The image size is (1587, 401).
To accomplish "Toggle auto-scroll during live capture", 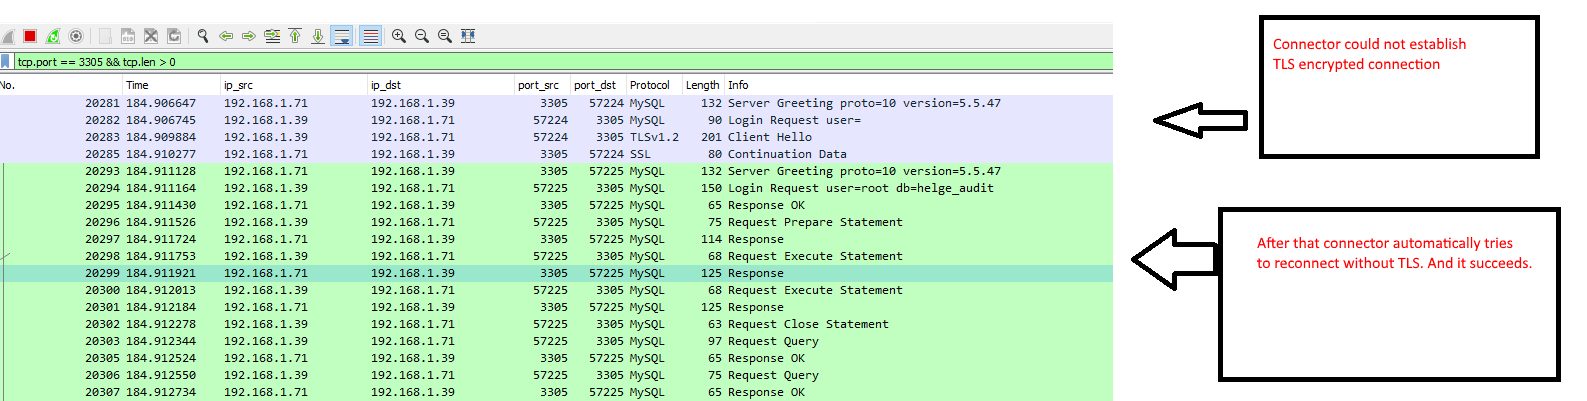I will point(342,36).
